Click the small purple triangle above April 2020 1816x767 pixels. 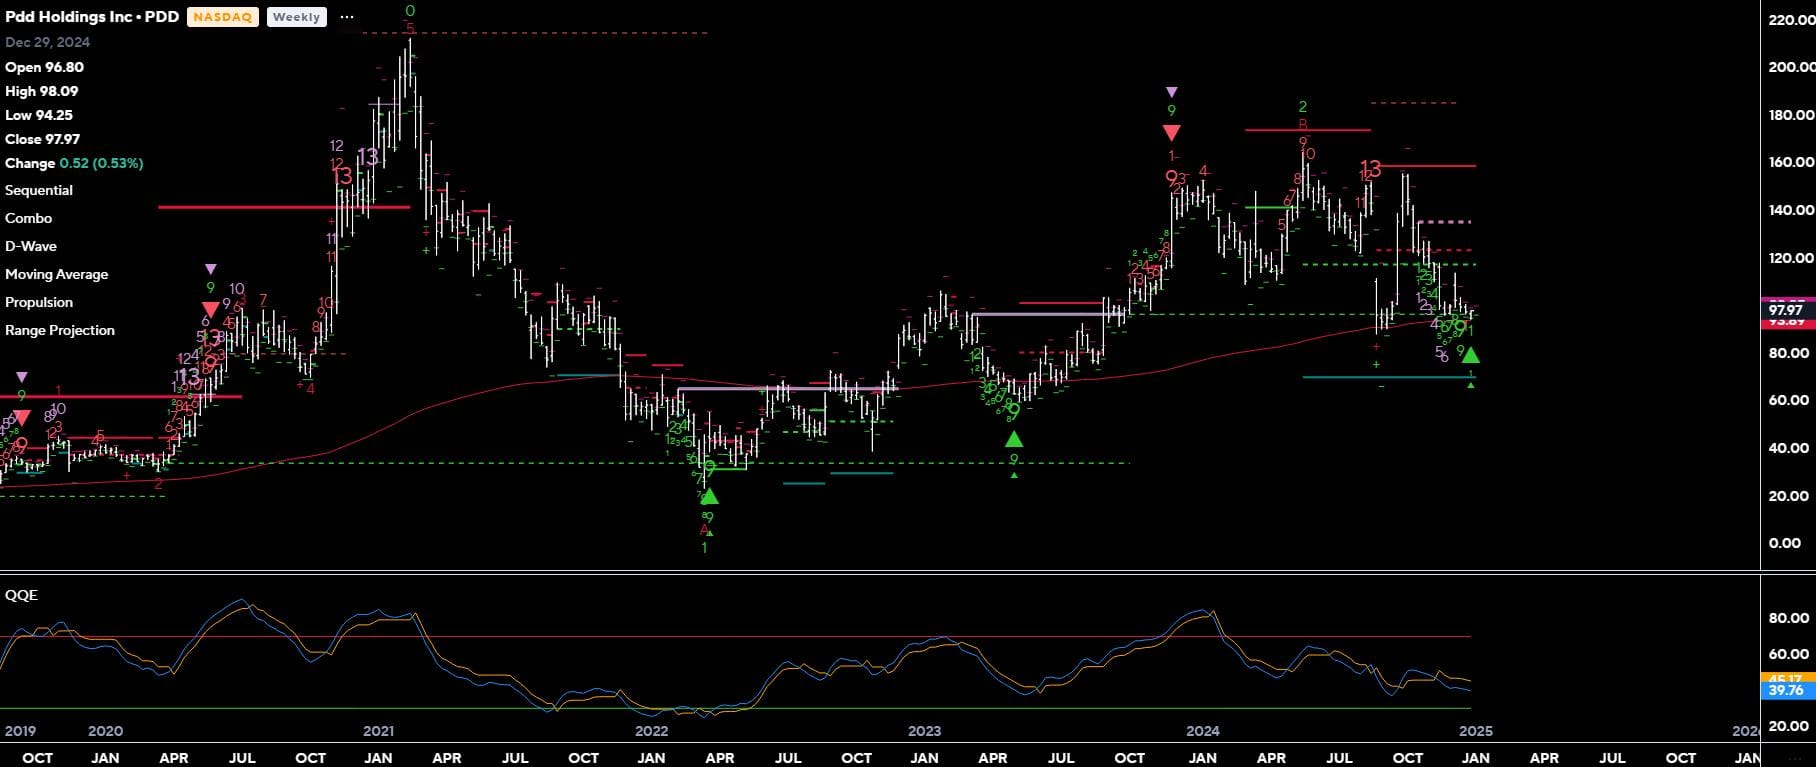210,269
